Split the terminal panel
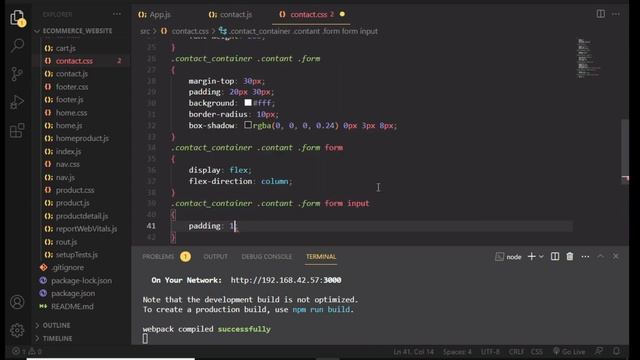Viewport: 640px width, 360px height. (x=555, y=256)
